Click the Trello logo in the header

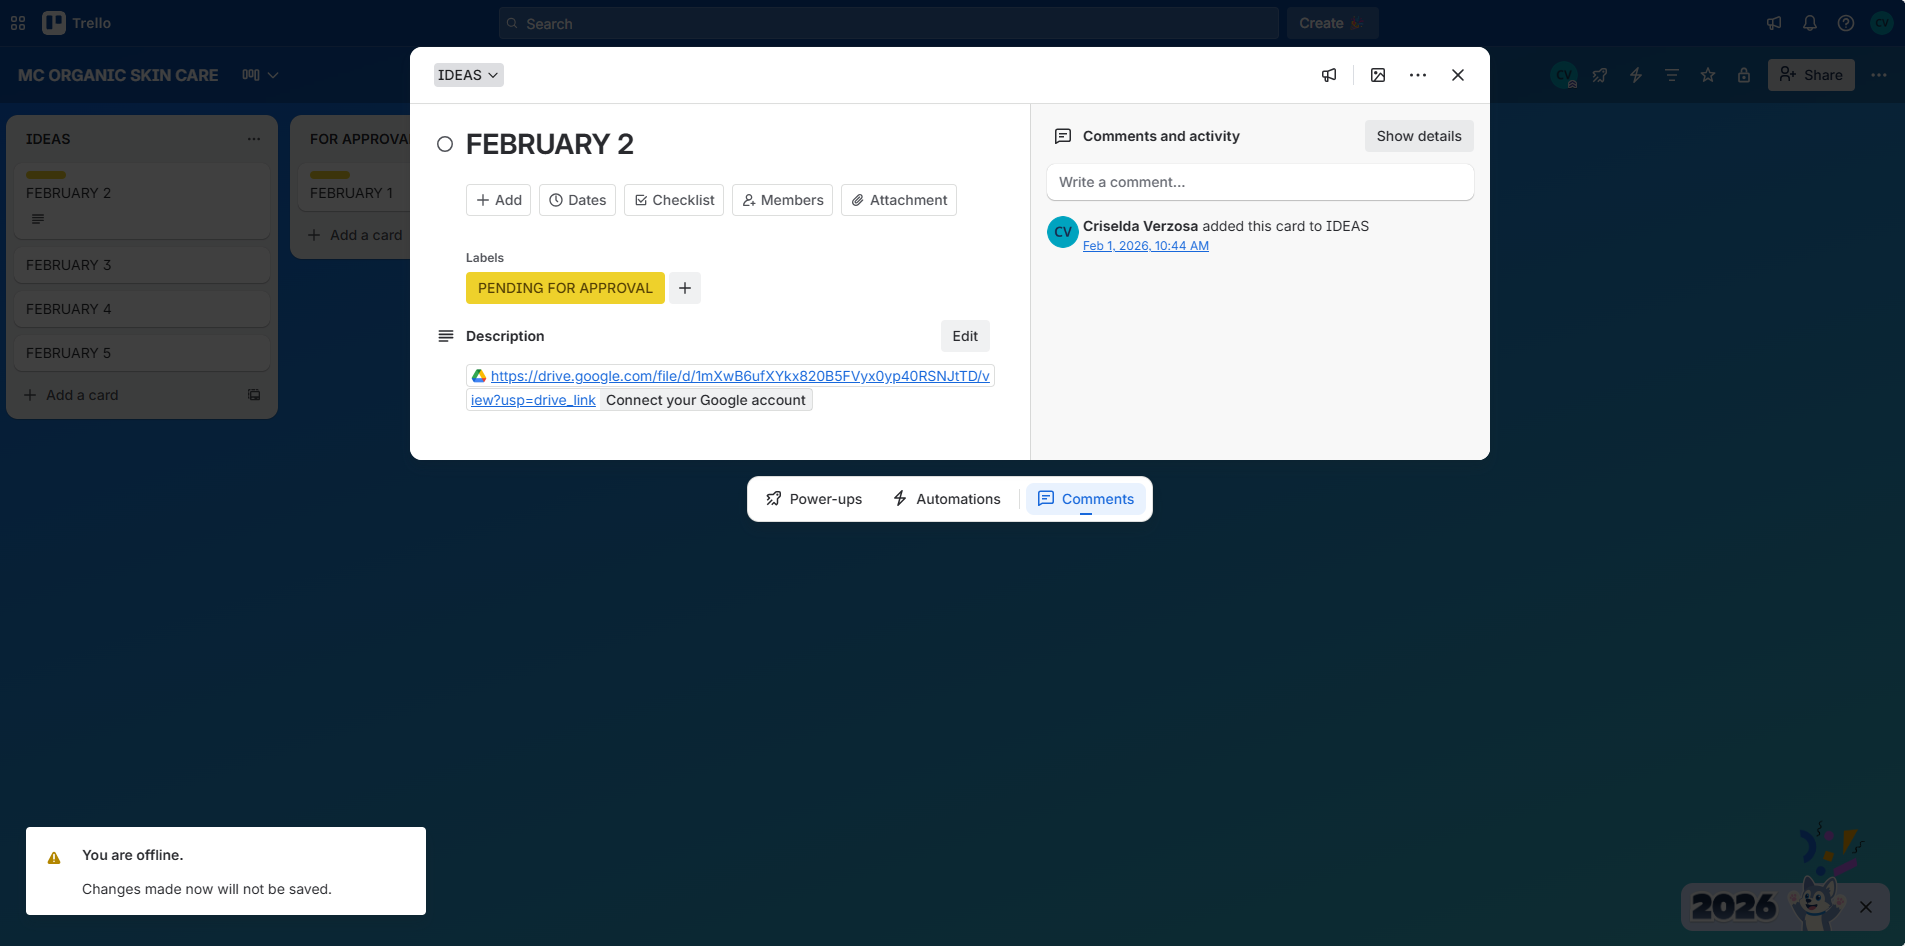(77, 23)
